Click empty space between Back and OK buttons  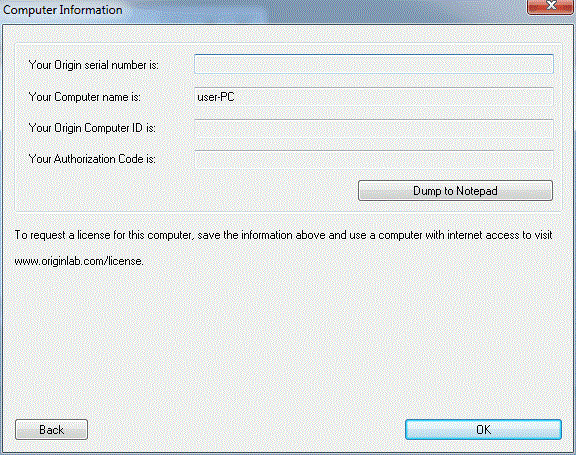[246, 430]
